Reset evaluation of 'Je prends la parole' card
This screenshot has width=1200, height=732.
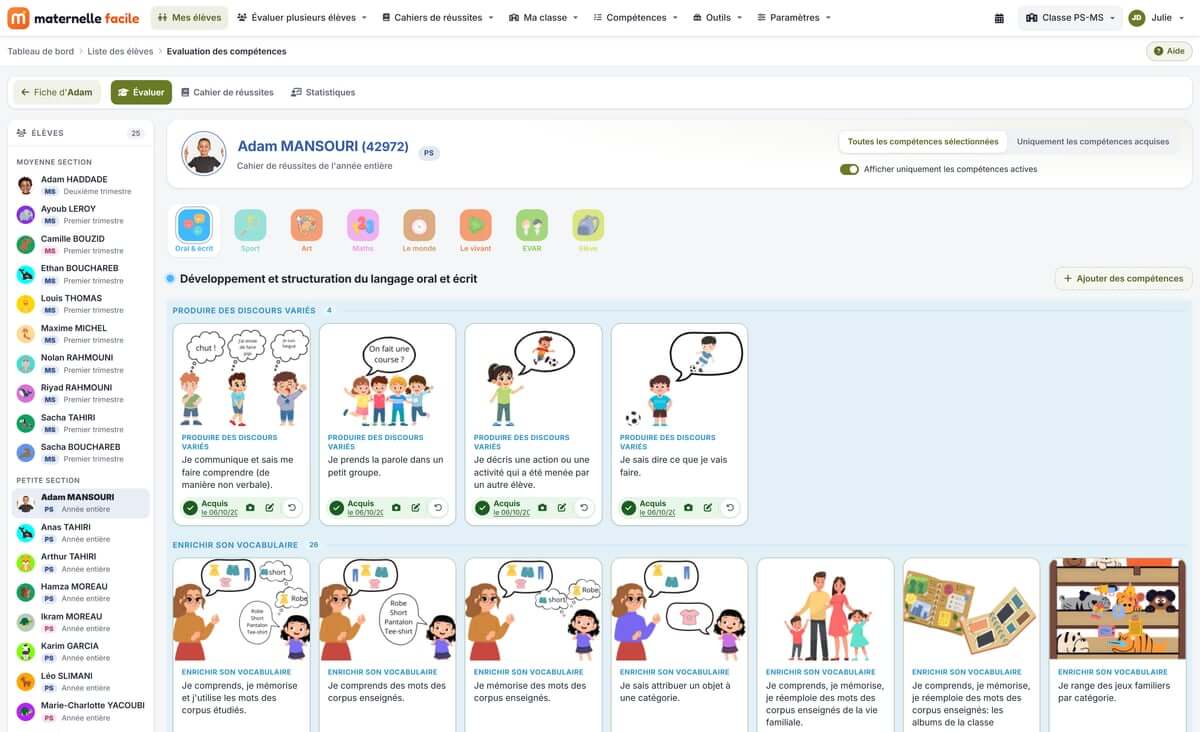click(x=437, y=508)
